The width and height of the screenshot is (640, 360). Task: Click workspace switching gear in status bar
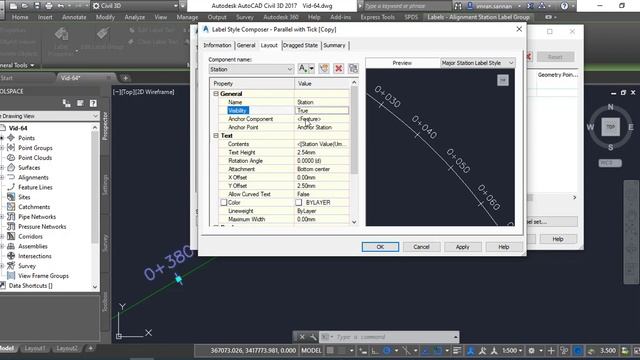531,350
